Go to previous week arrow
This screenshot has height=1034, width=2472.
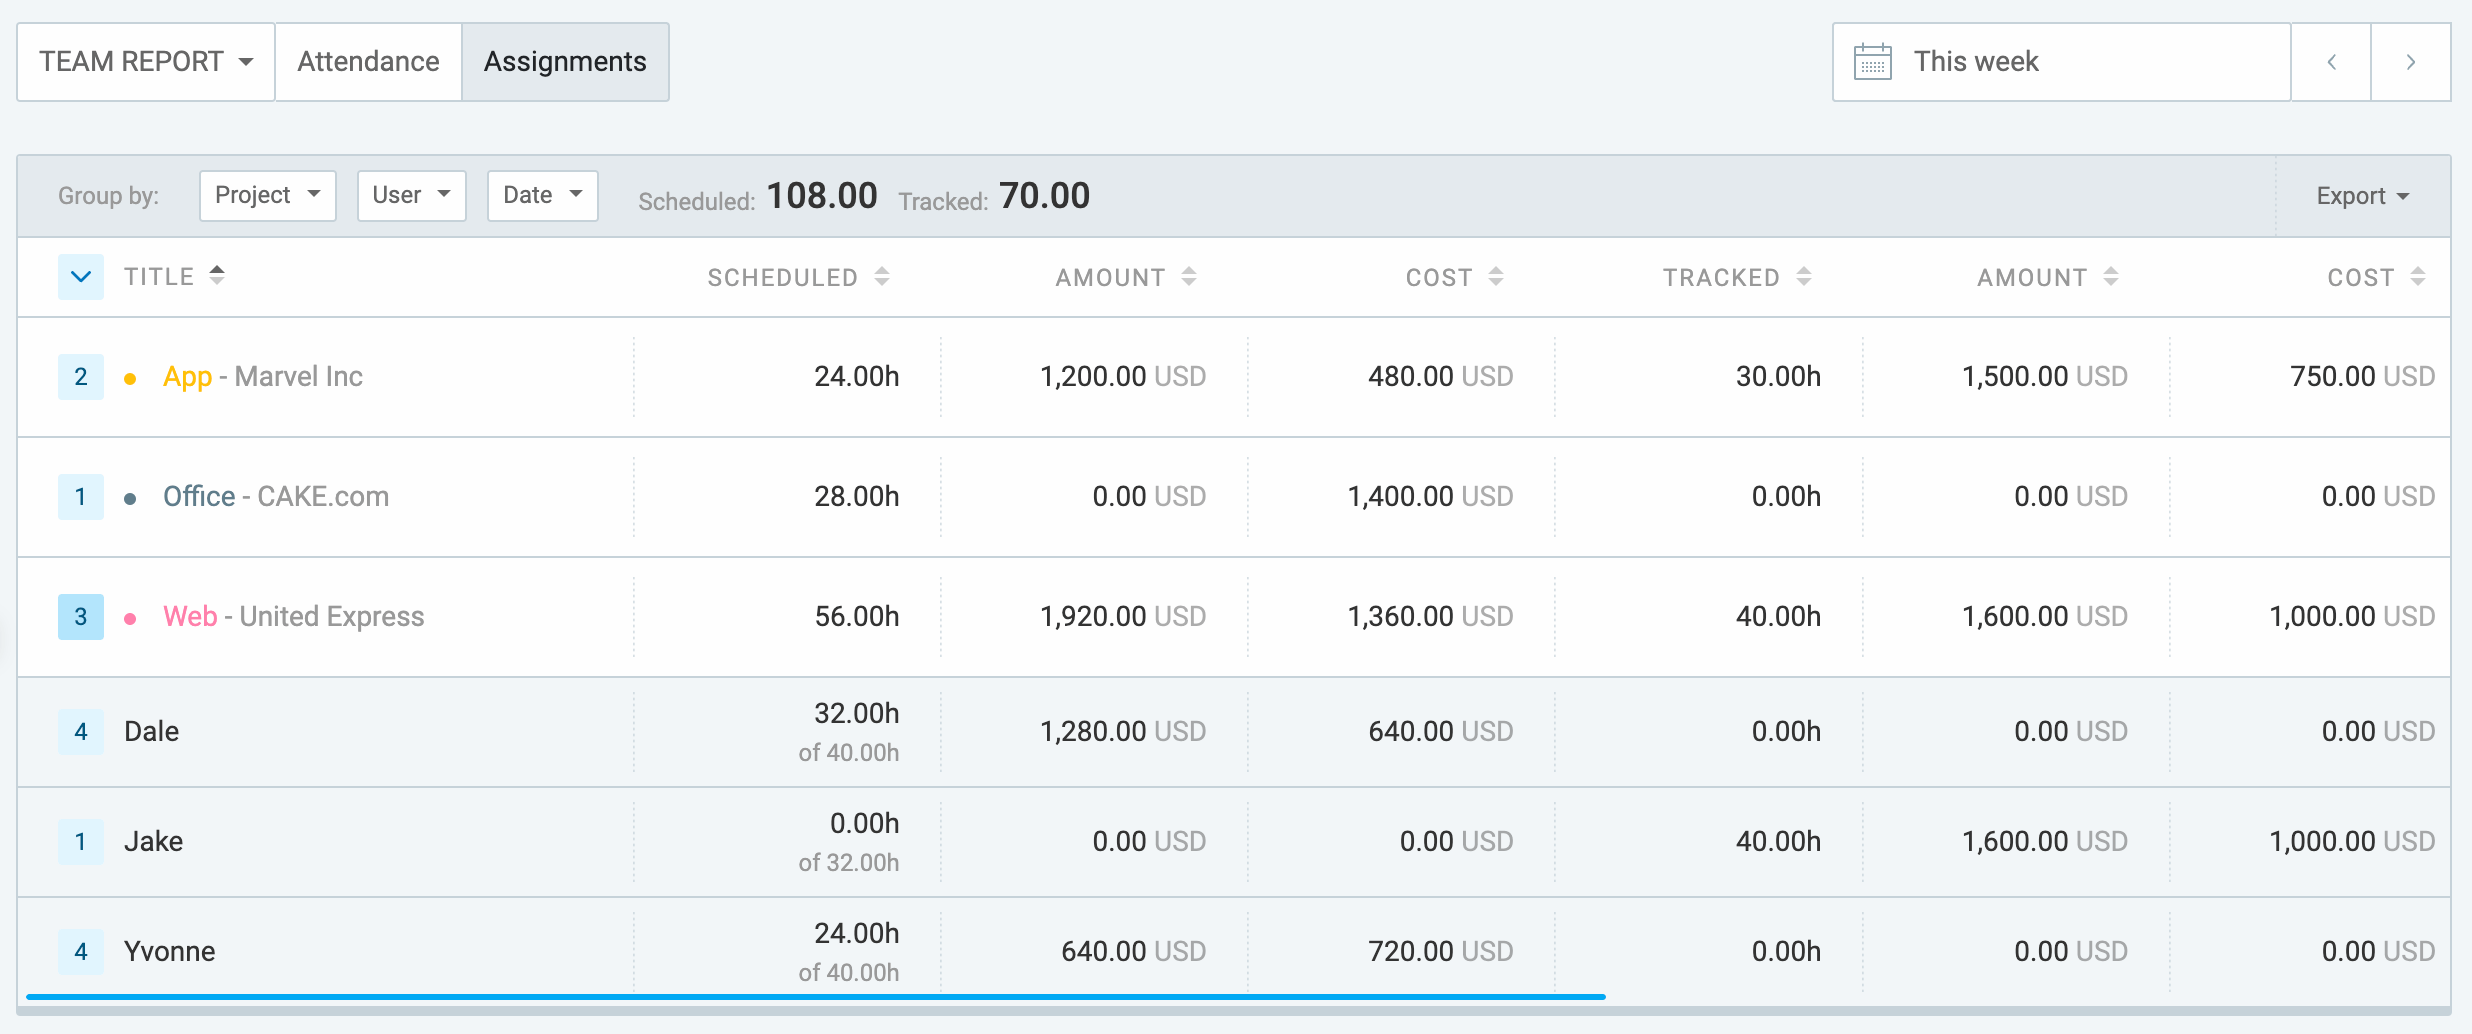point(2331,62)
